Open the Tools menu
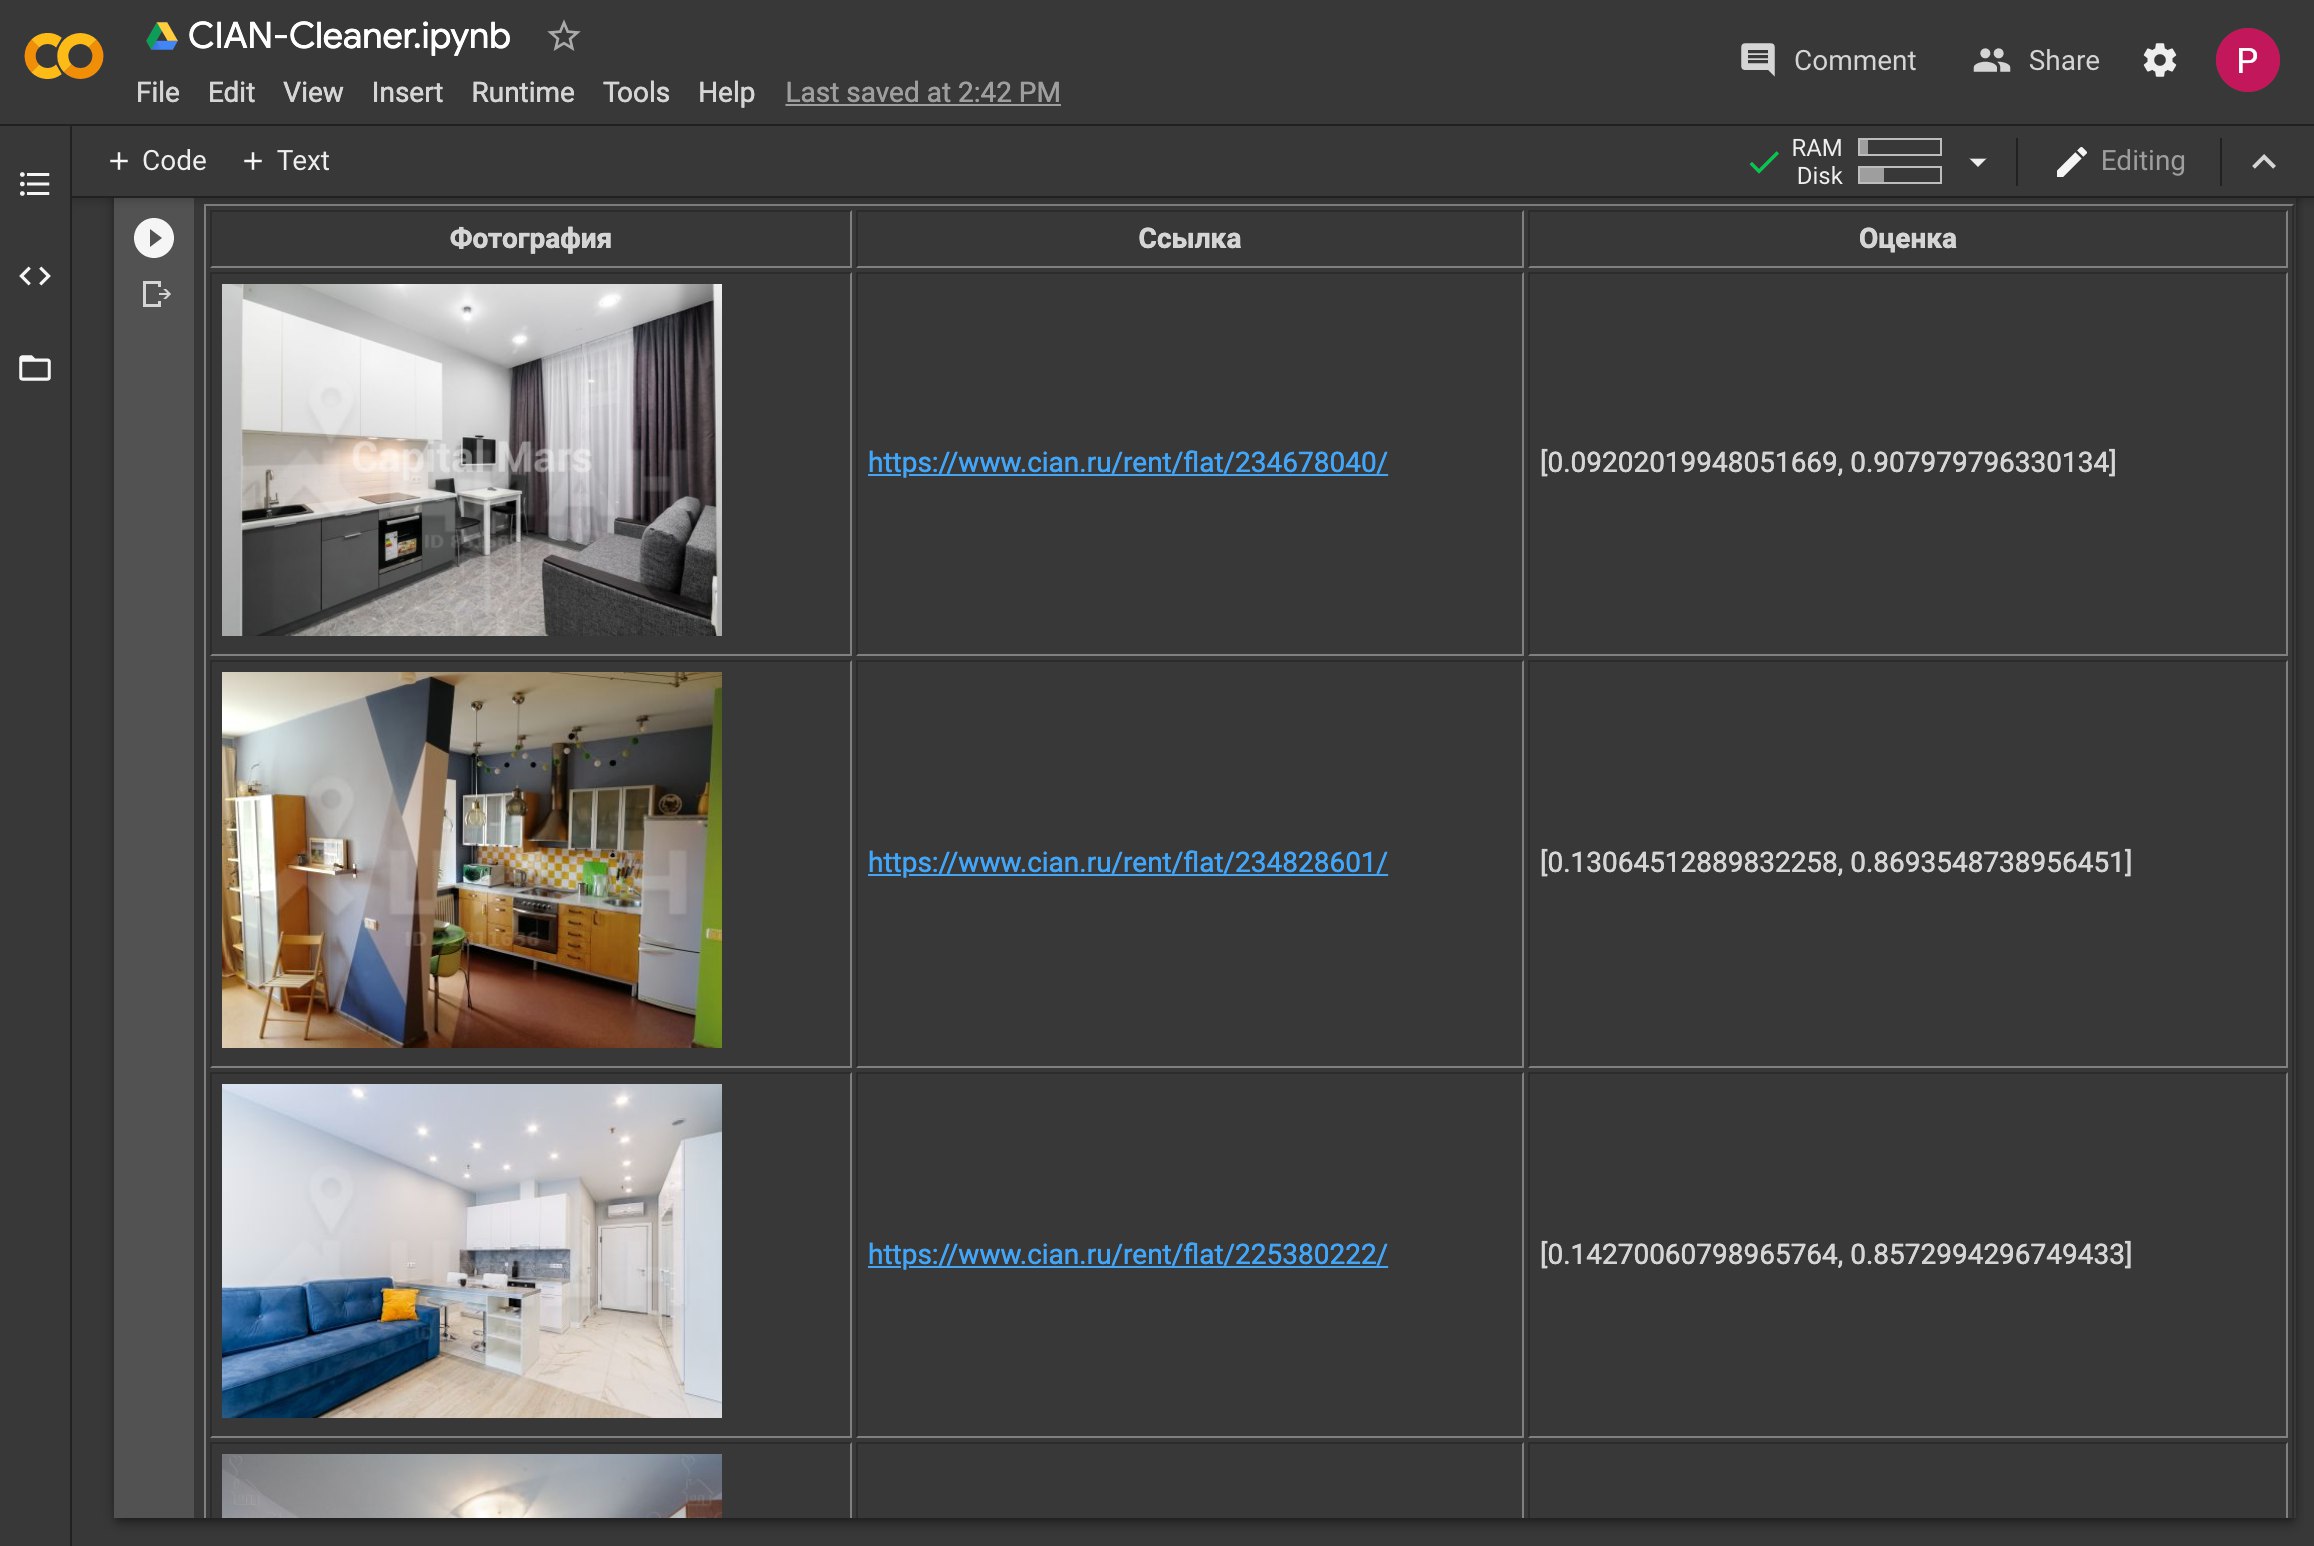The height and width of the screenshot is (1546, 2314). tap(636, 92)
